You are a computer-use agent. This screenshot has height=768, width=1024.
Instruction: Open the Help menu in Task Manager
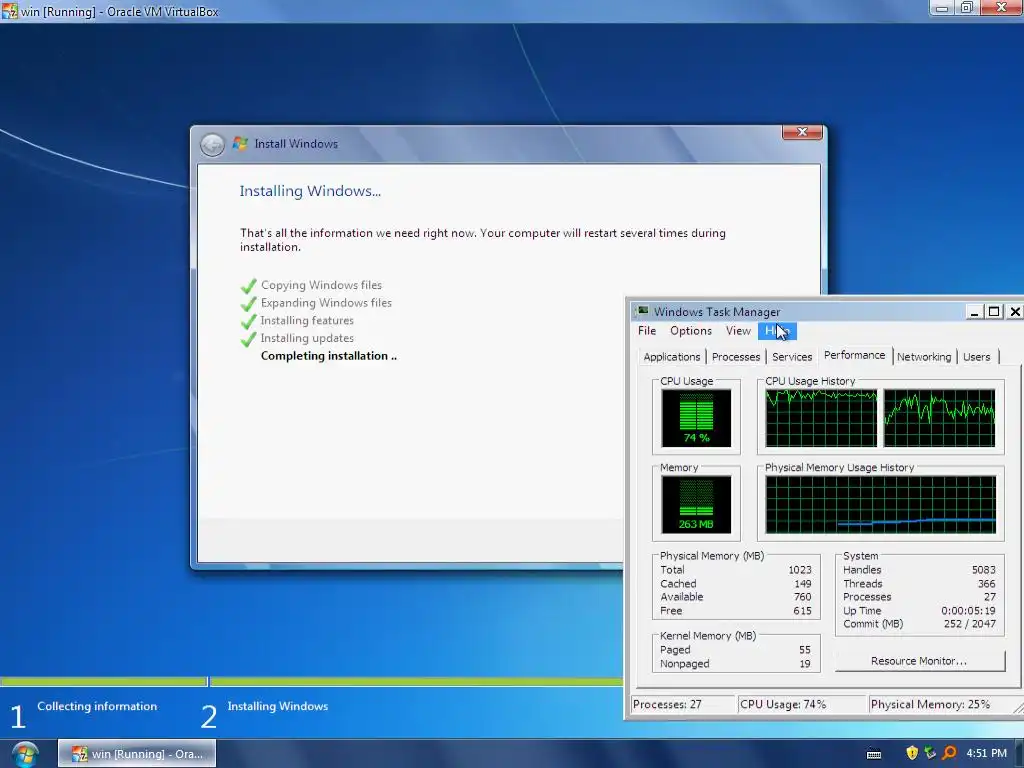(777, 331)
